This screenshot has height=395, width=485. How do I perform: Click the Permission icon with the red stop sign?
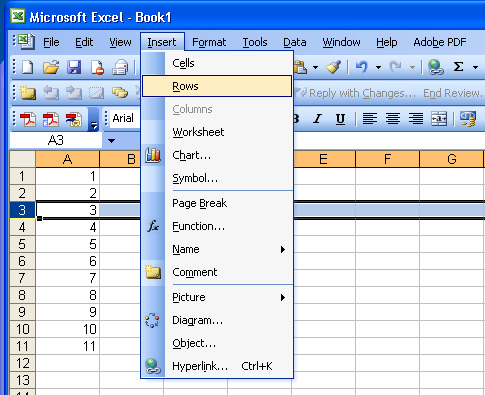point(97,67)
